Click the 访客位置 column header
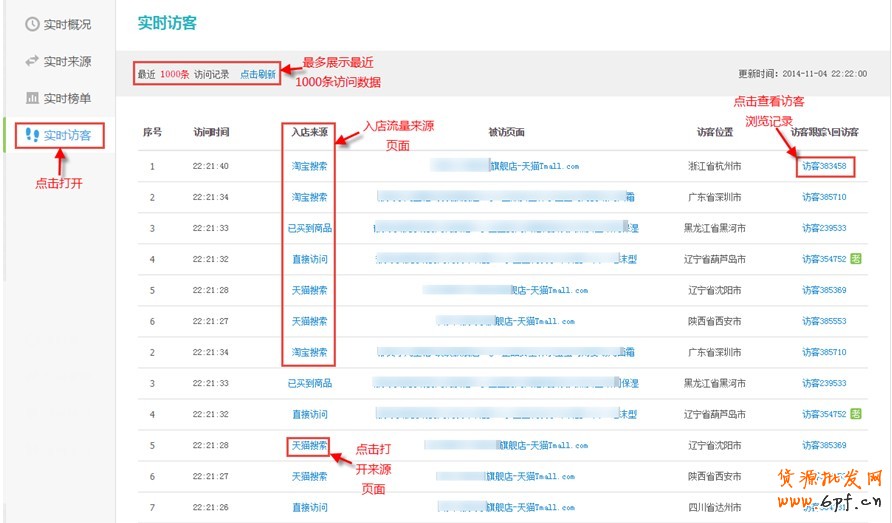The image size is (892, 523). tap(715, 132)
